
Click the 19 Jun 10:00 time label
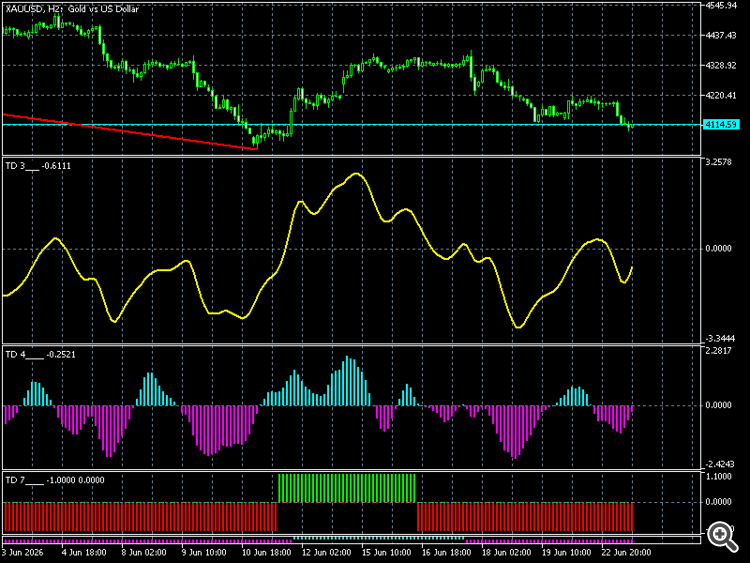[566, 552]
